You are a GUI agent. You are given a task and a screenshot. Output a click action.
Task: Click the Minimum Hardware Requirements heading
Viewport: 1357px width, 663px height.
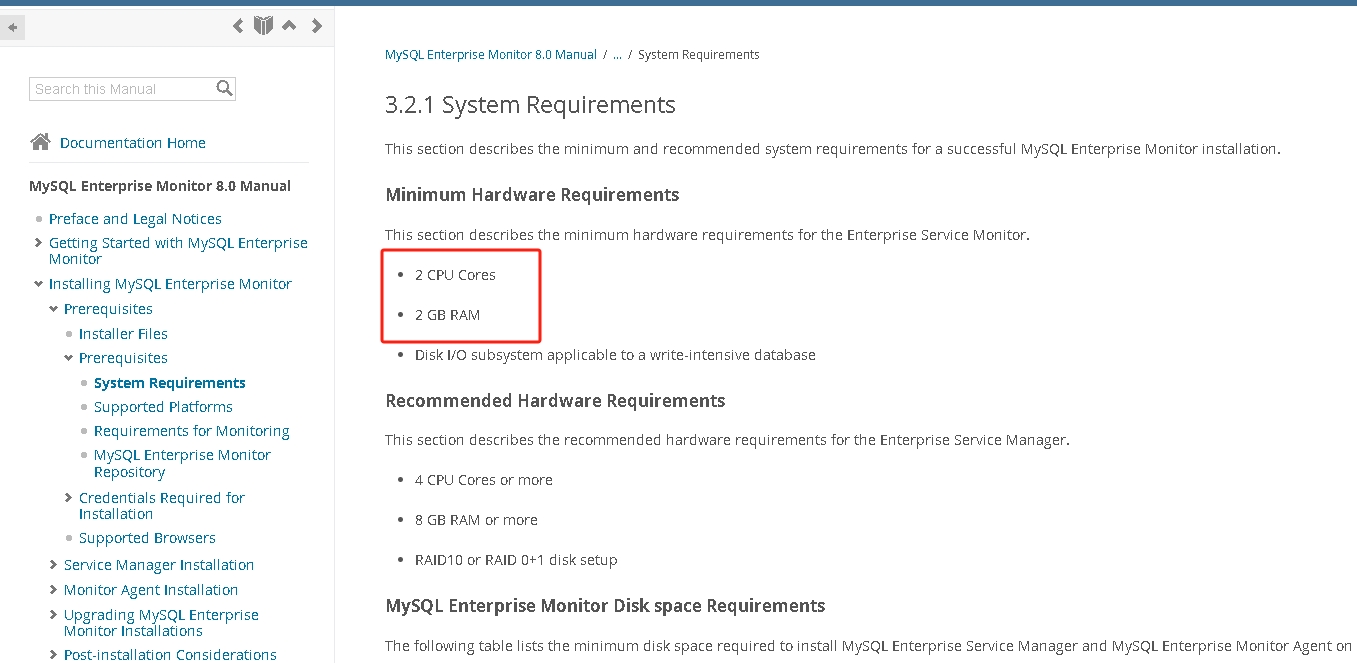pos(532,195)
